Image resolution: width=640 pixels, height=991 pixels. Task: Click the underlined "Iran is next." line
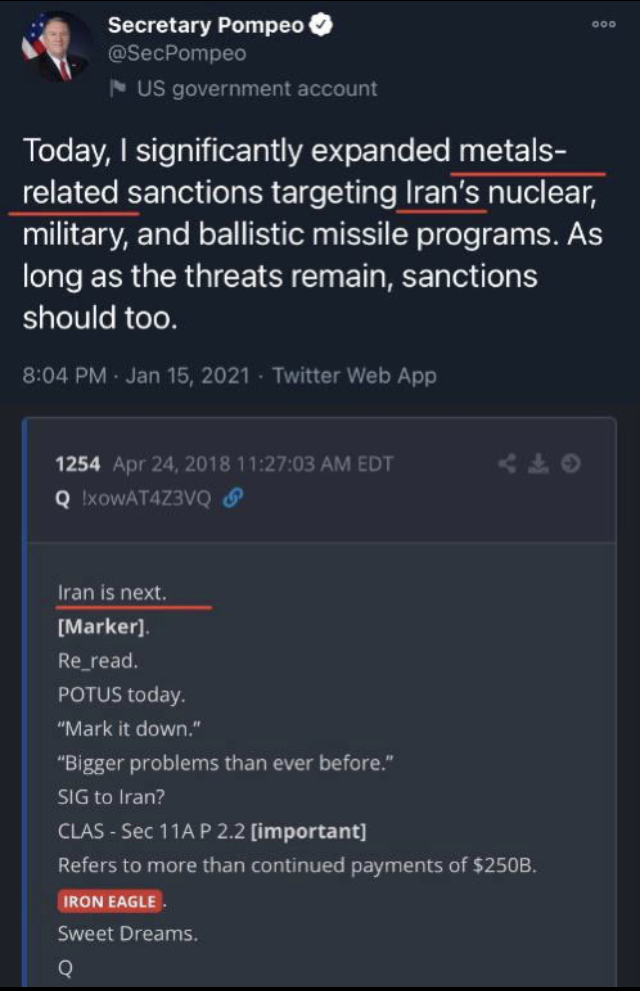[111, 593]
